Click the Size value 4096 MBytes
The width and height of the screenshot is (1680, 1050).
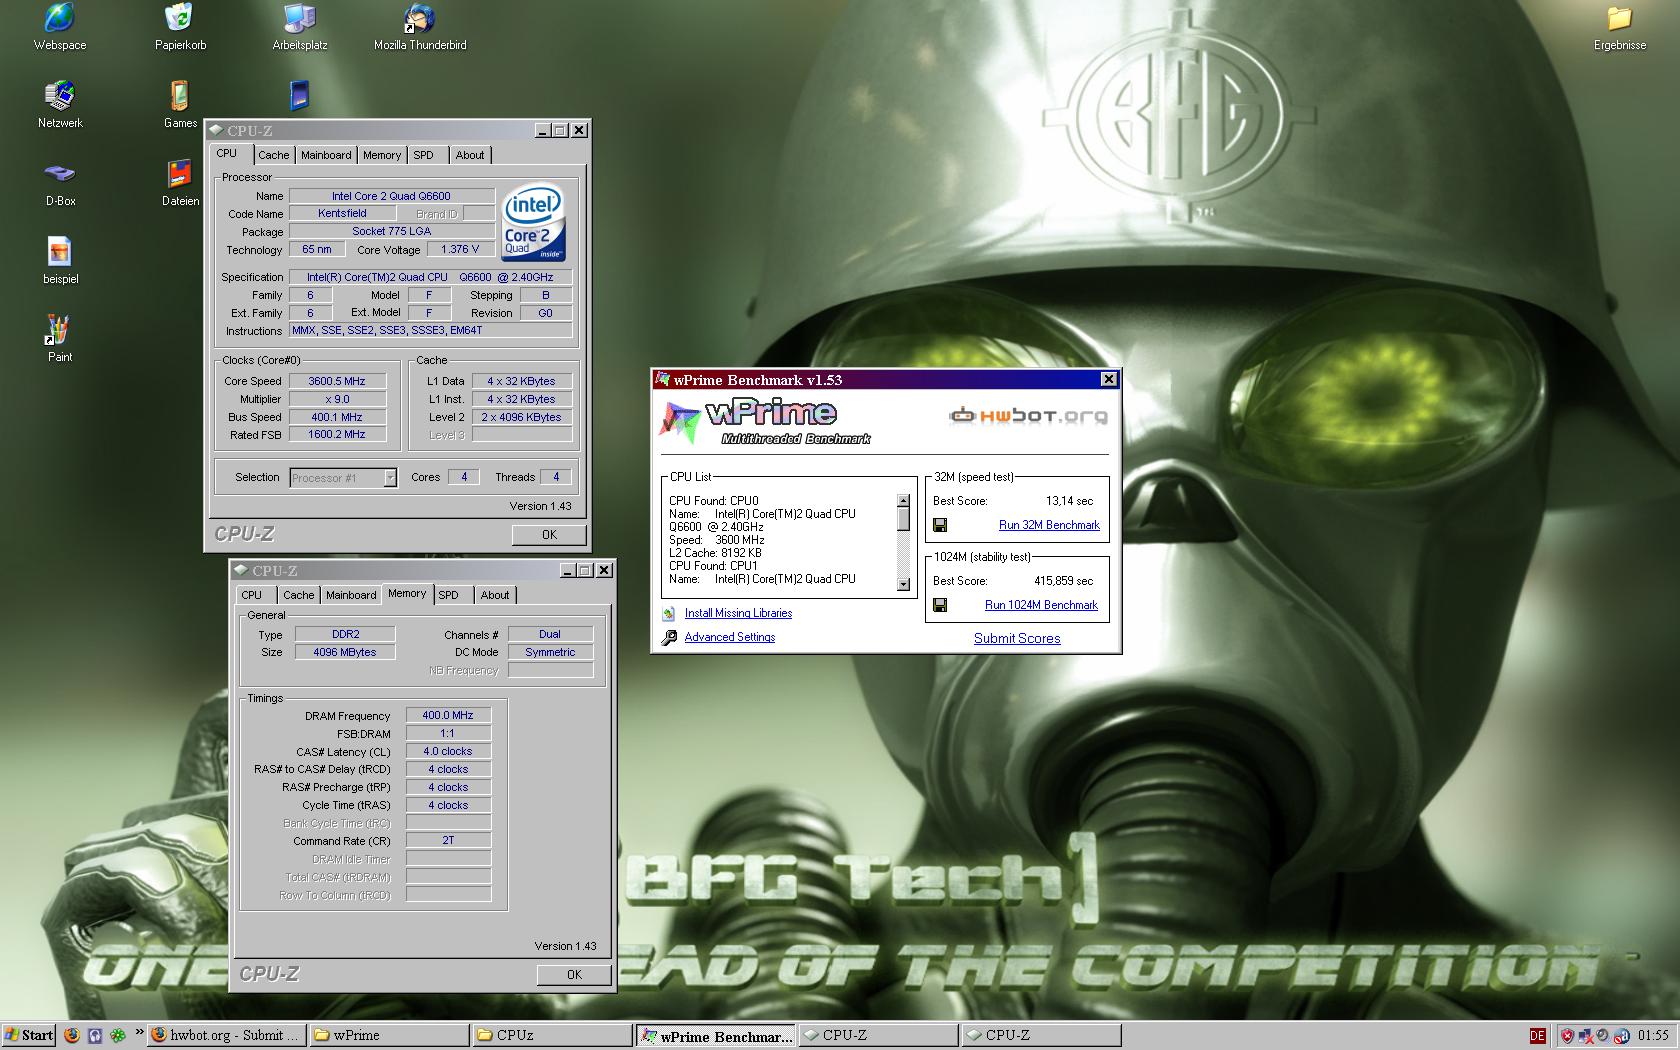pyautogui.click(x=345, y=652)
